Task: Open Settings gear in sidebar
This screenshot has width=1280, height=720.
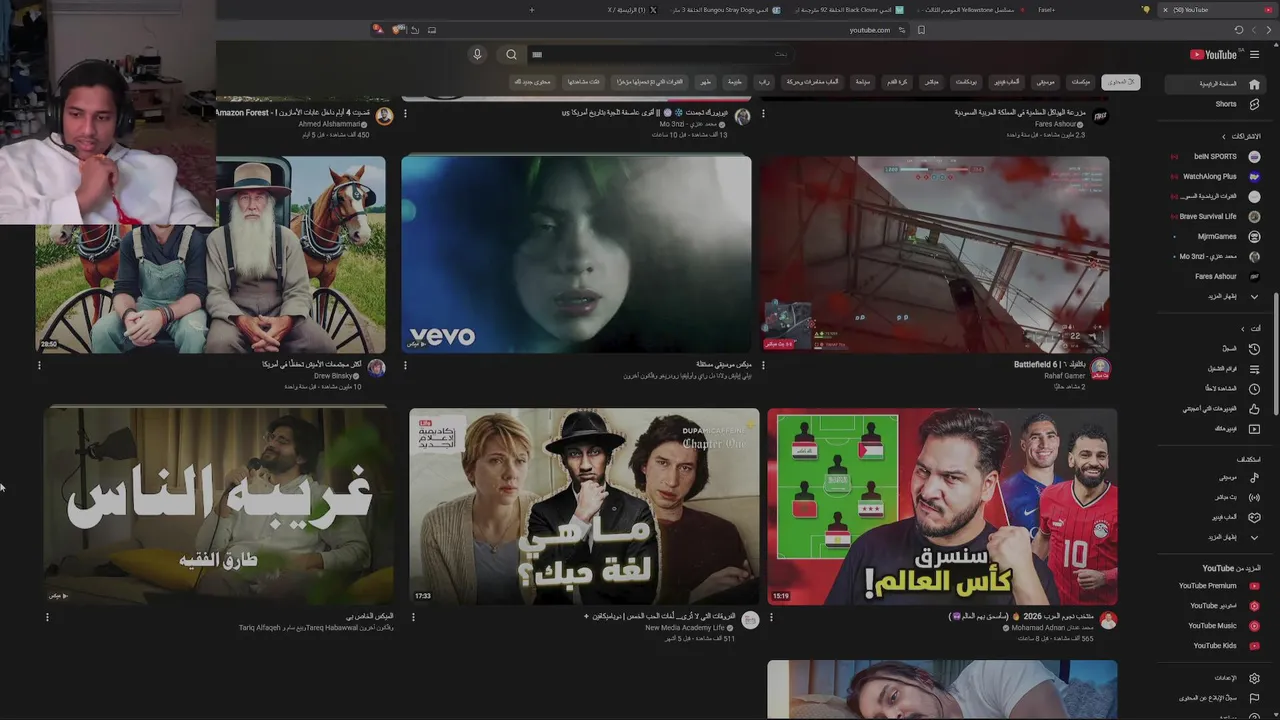Action: (1254, 678)
